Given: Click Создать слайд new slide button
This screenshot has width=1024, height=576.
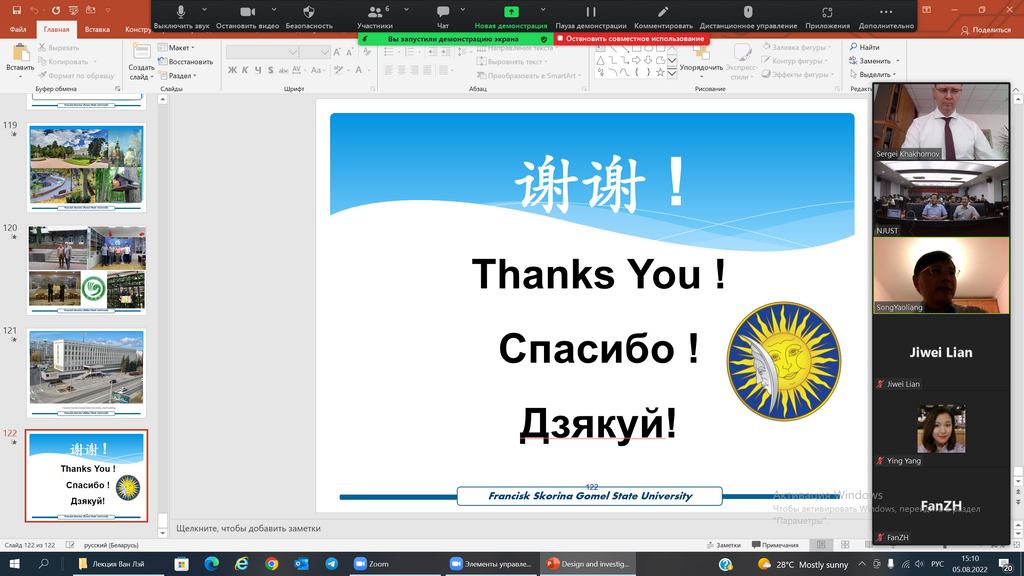Looking at the screenshot, I should click(140, 60).
